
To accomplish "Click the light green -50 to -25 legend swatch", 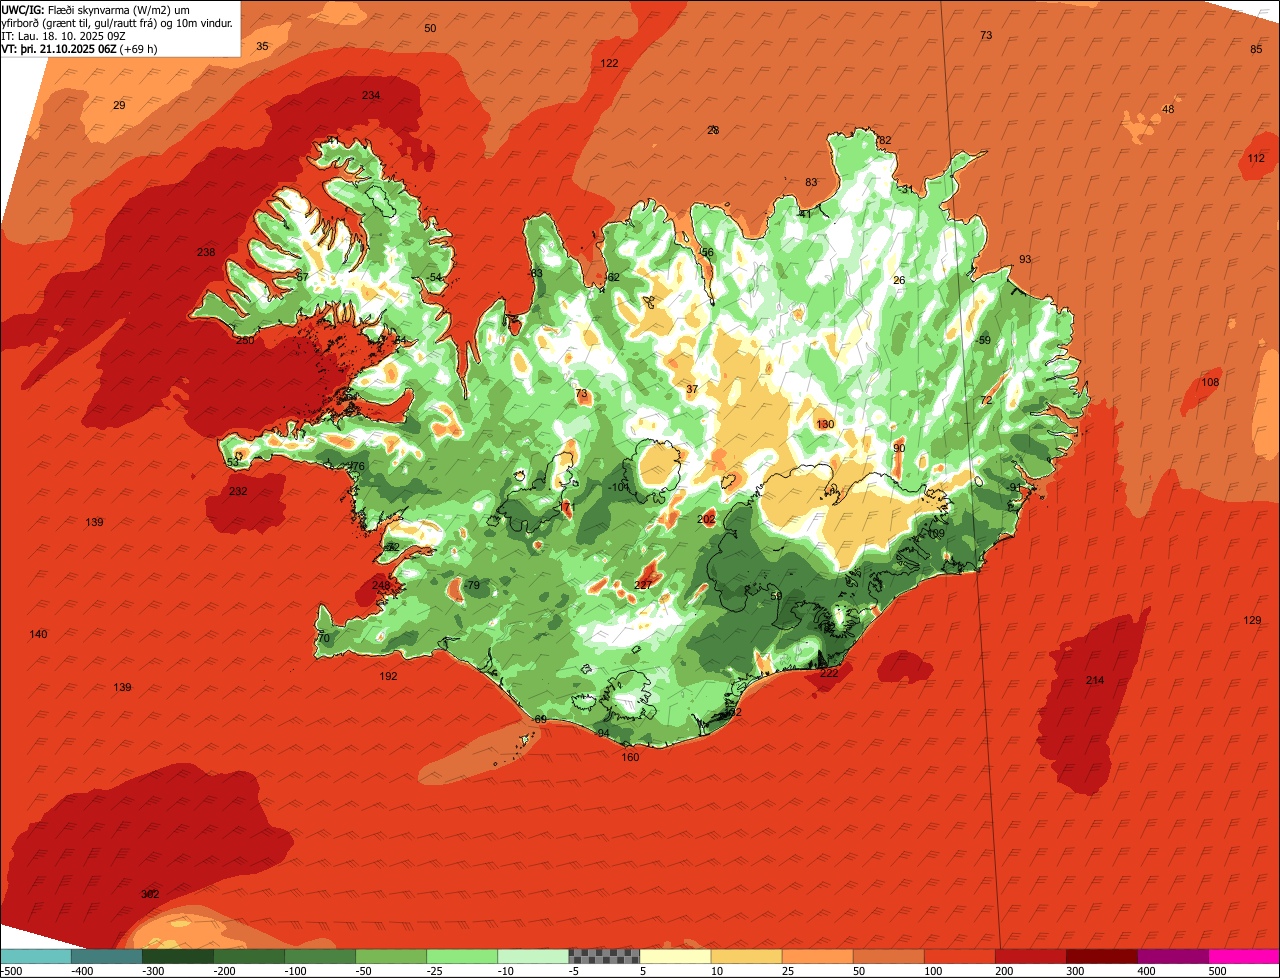I will (x=391, y=956).
